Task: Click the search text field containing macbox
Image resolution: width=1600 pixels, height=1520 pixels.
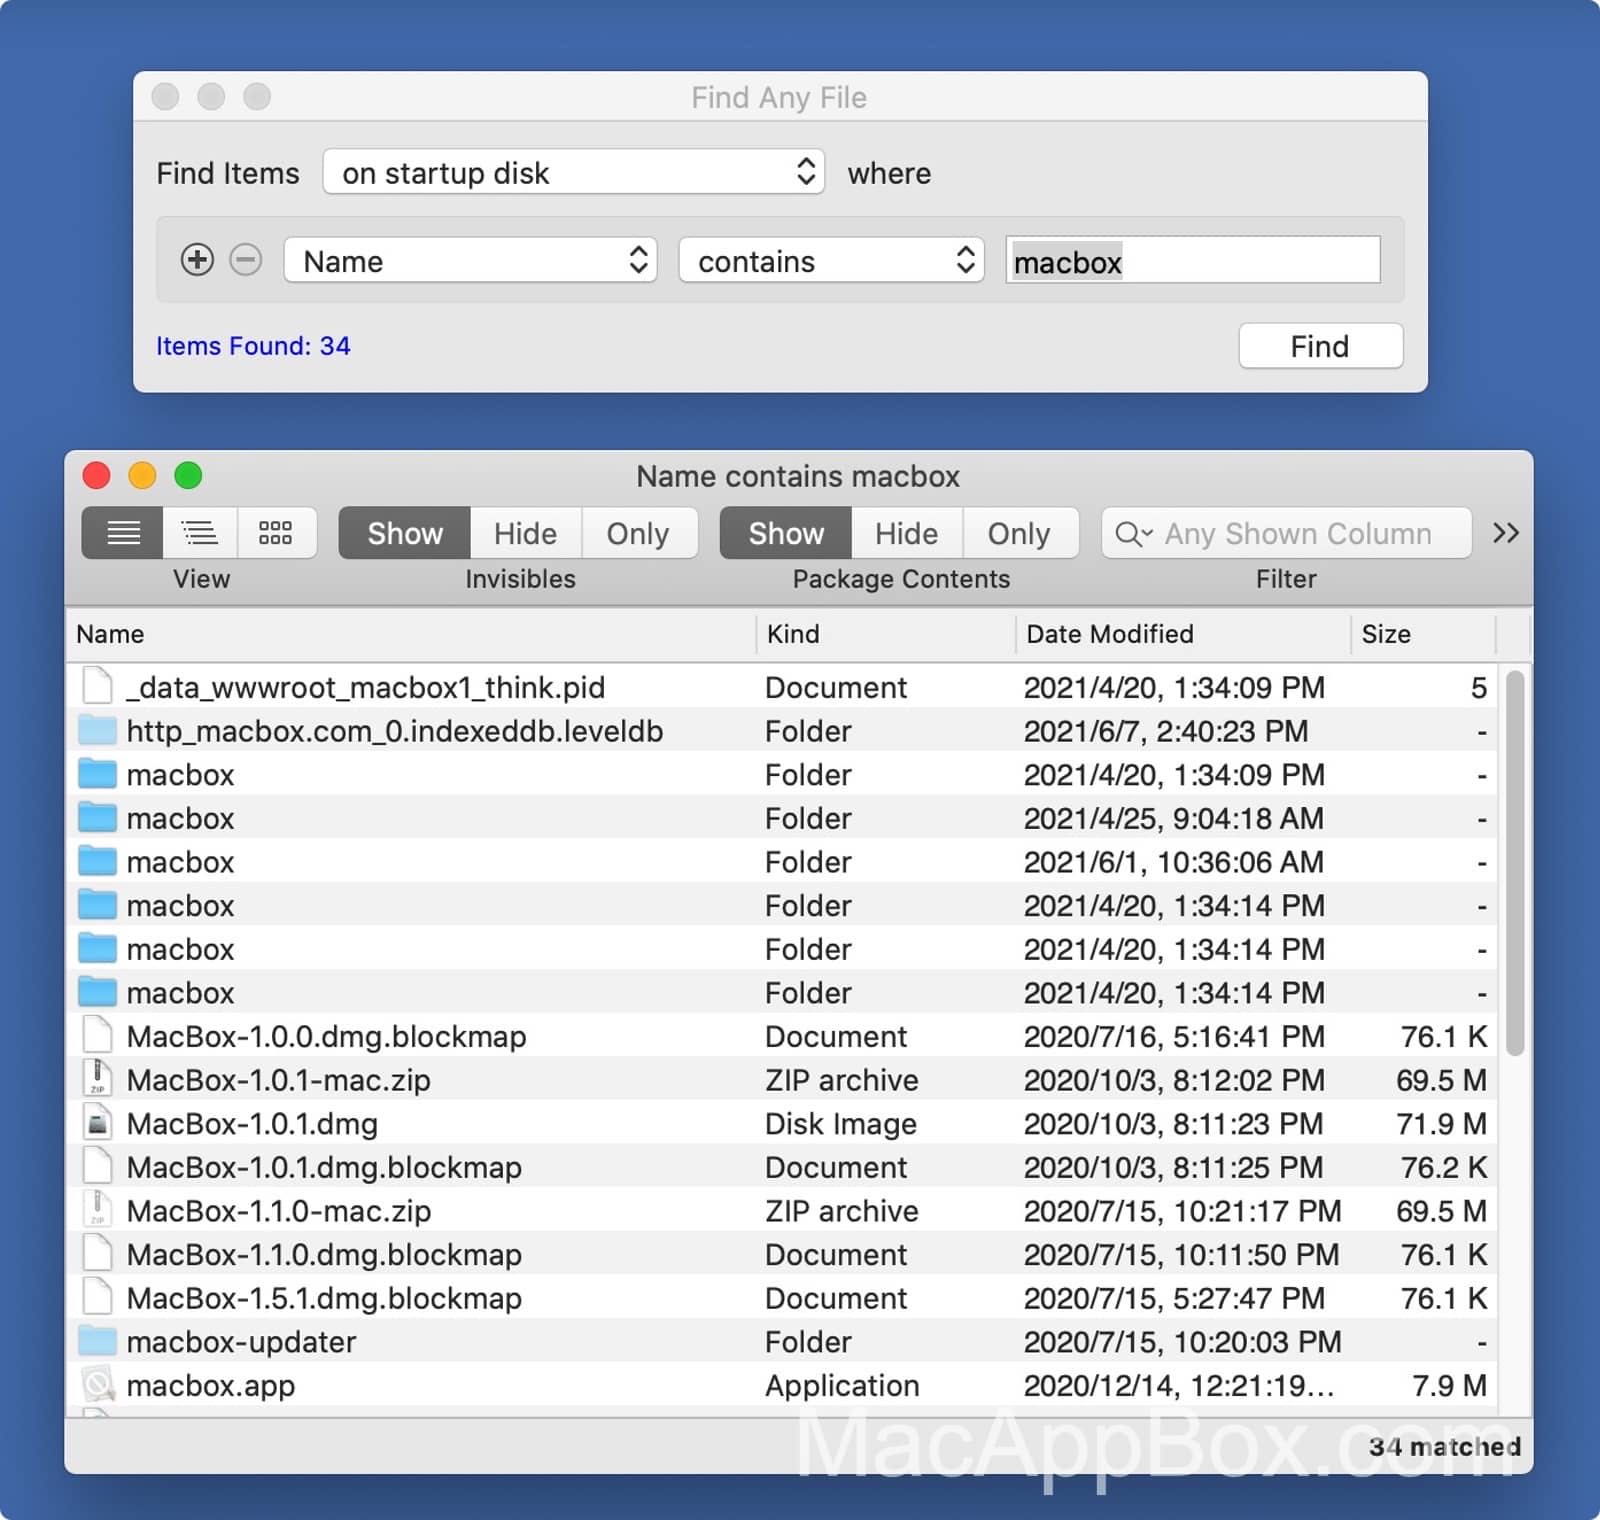Action: (x=1193, y=261)
